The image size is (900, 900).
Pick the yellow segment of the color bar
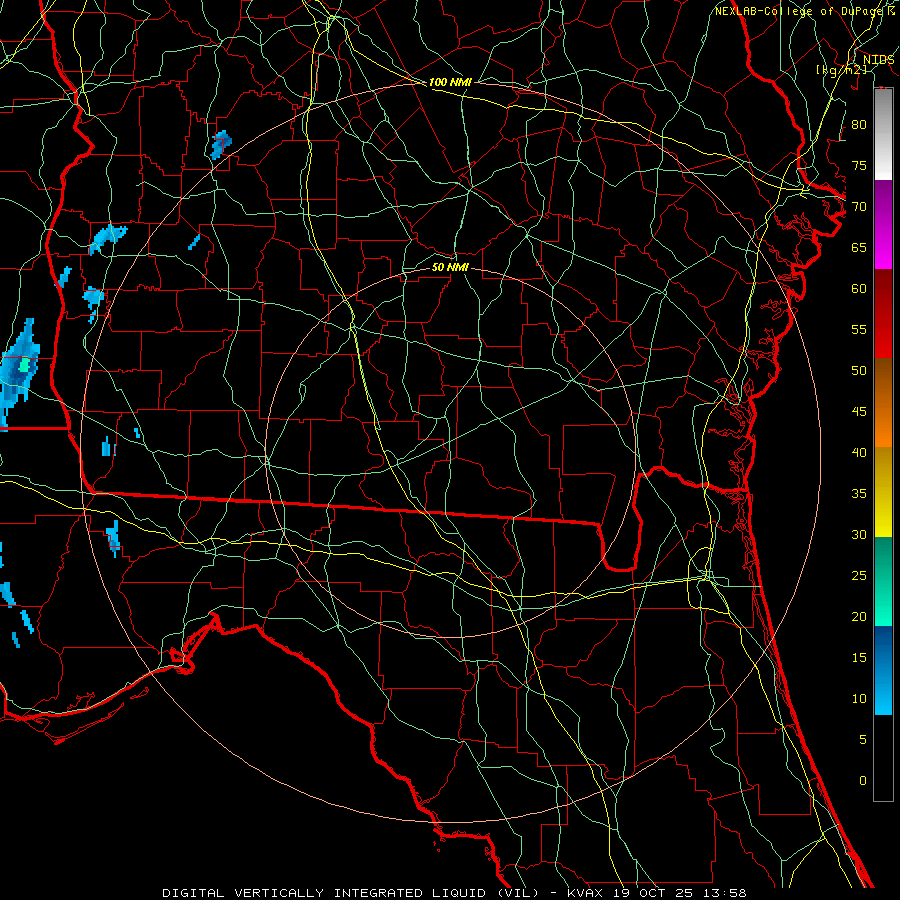point(883,492)
